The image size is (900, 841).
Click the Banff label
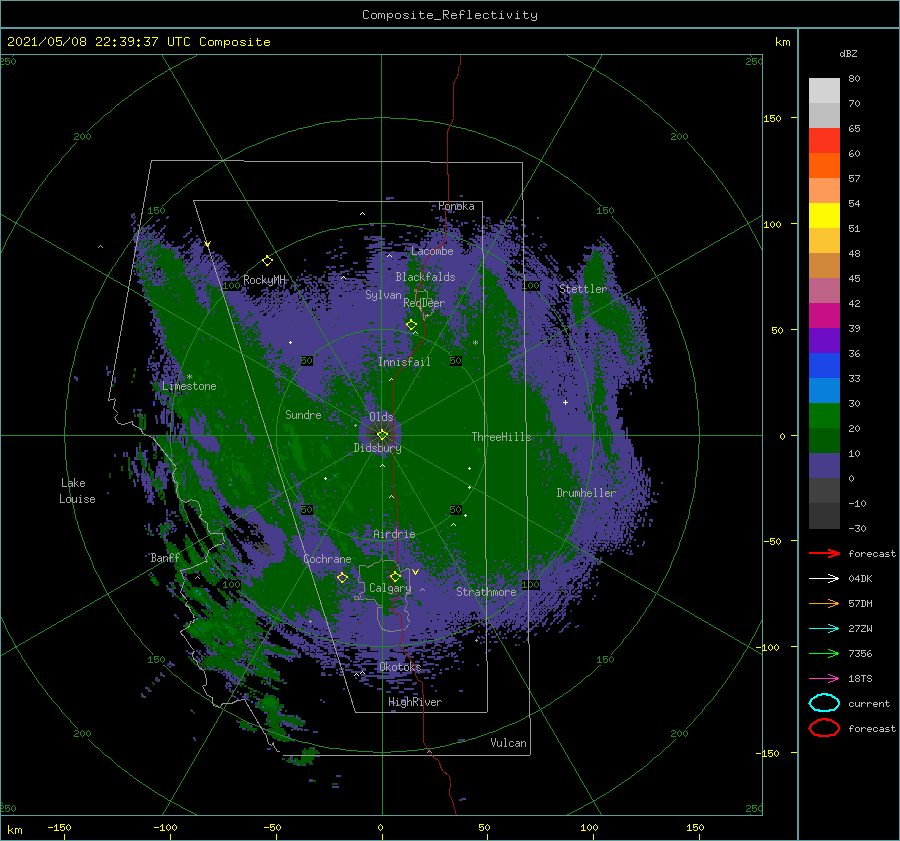click(165, 557)
